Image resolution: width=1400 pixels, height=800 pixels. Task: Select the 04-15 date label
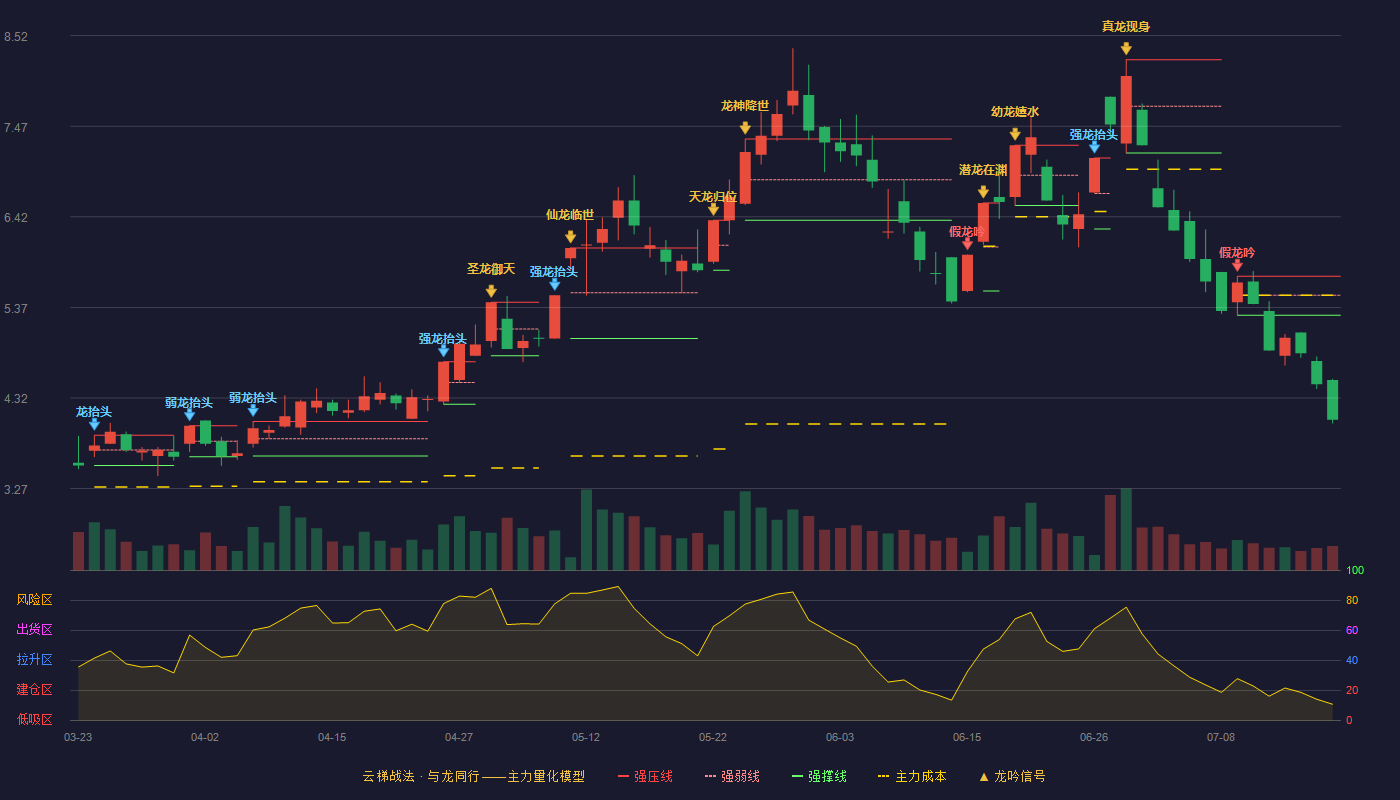(x=332, y=737)
